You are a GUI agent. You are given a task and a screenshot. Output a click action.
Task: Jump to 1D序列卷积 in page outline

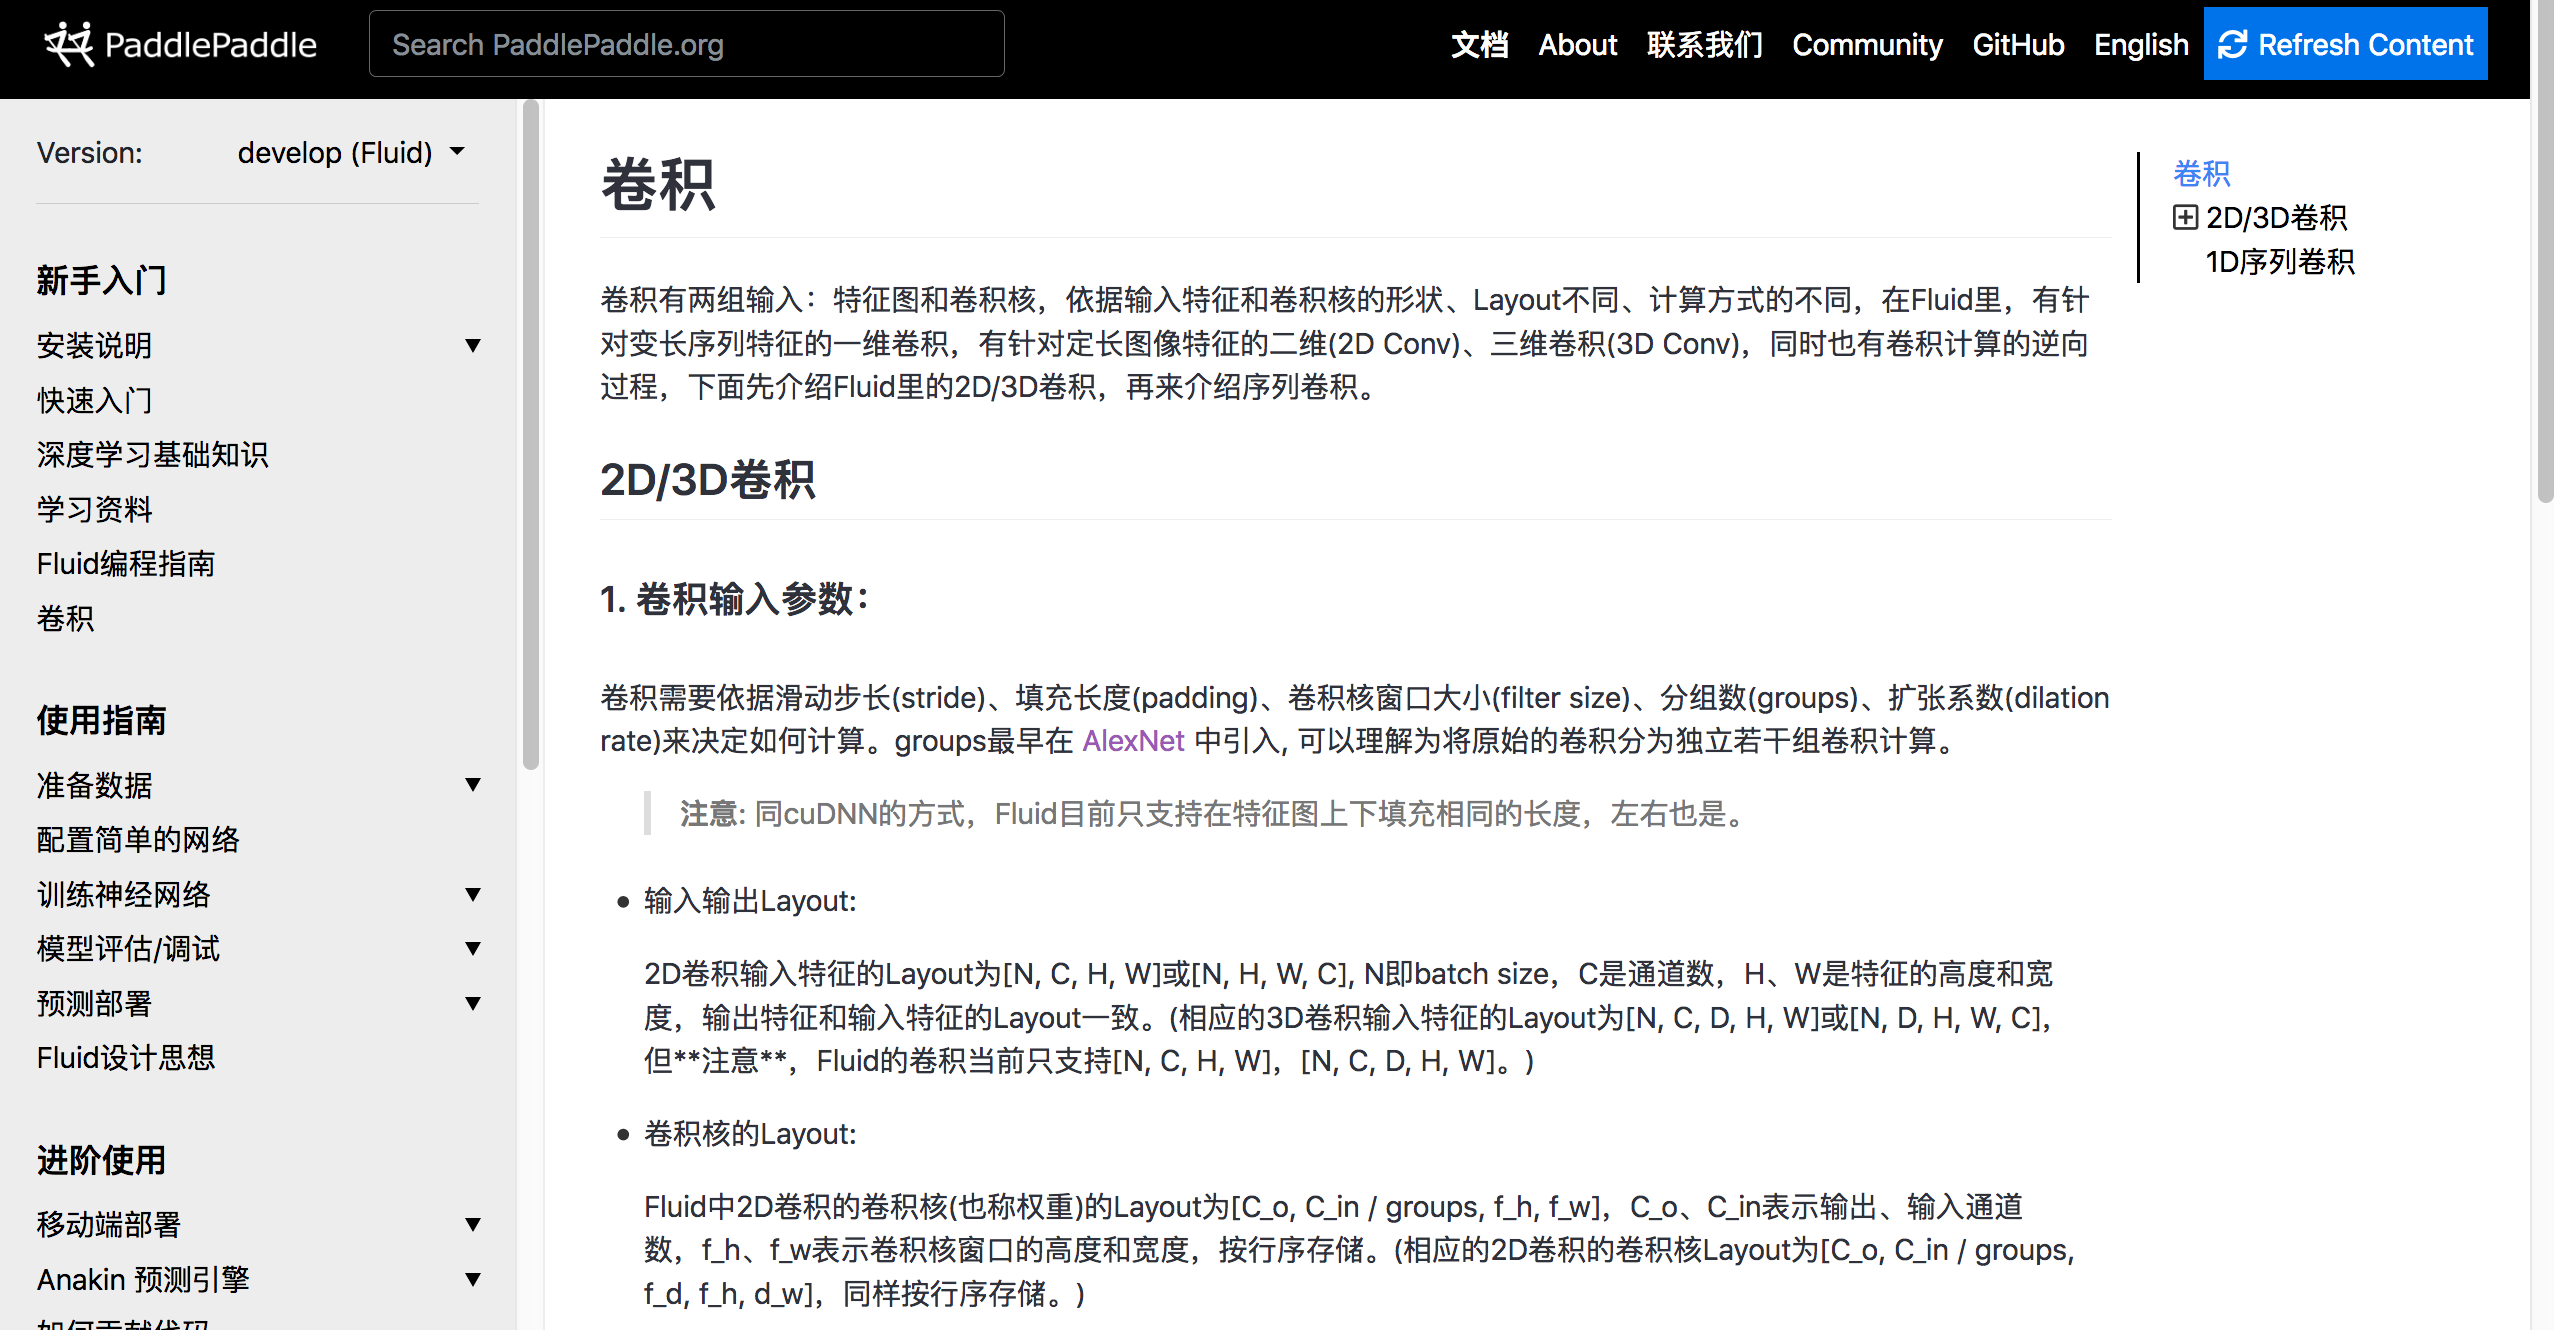click(x=2279, y=262)
